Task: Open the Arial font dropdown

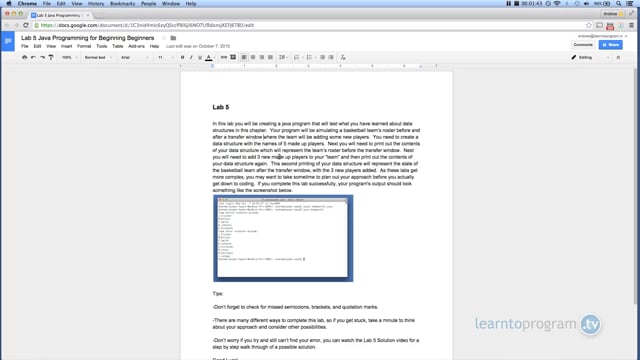Action: pos(135,58)
